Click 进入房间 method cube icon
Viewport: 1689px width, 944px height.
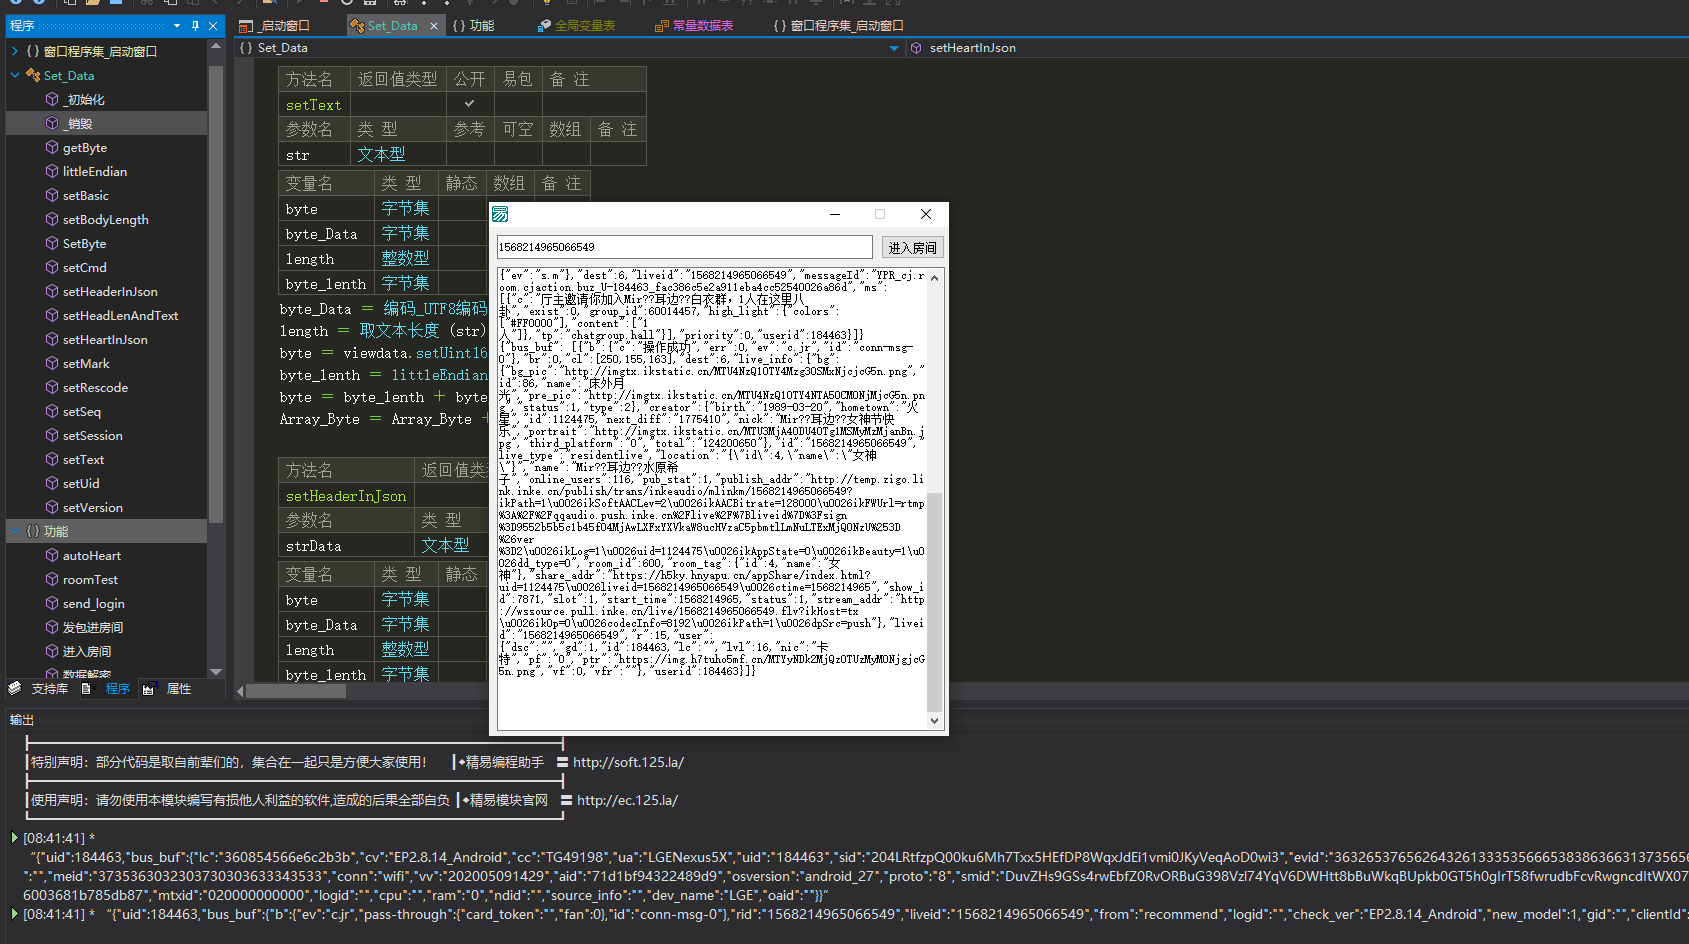[x=52, y=651]
